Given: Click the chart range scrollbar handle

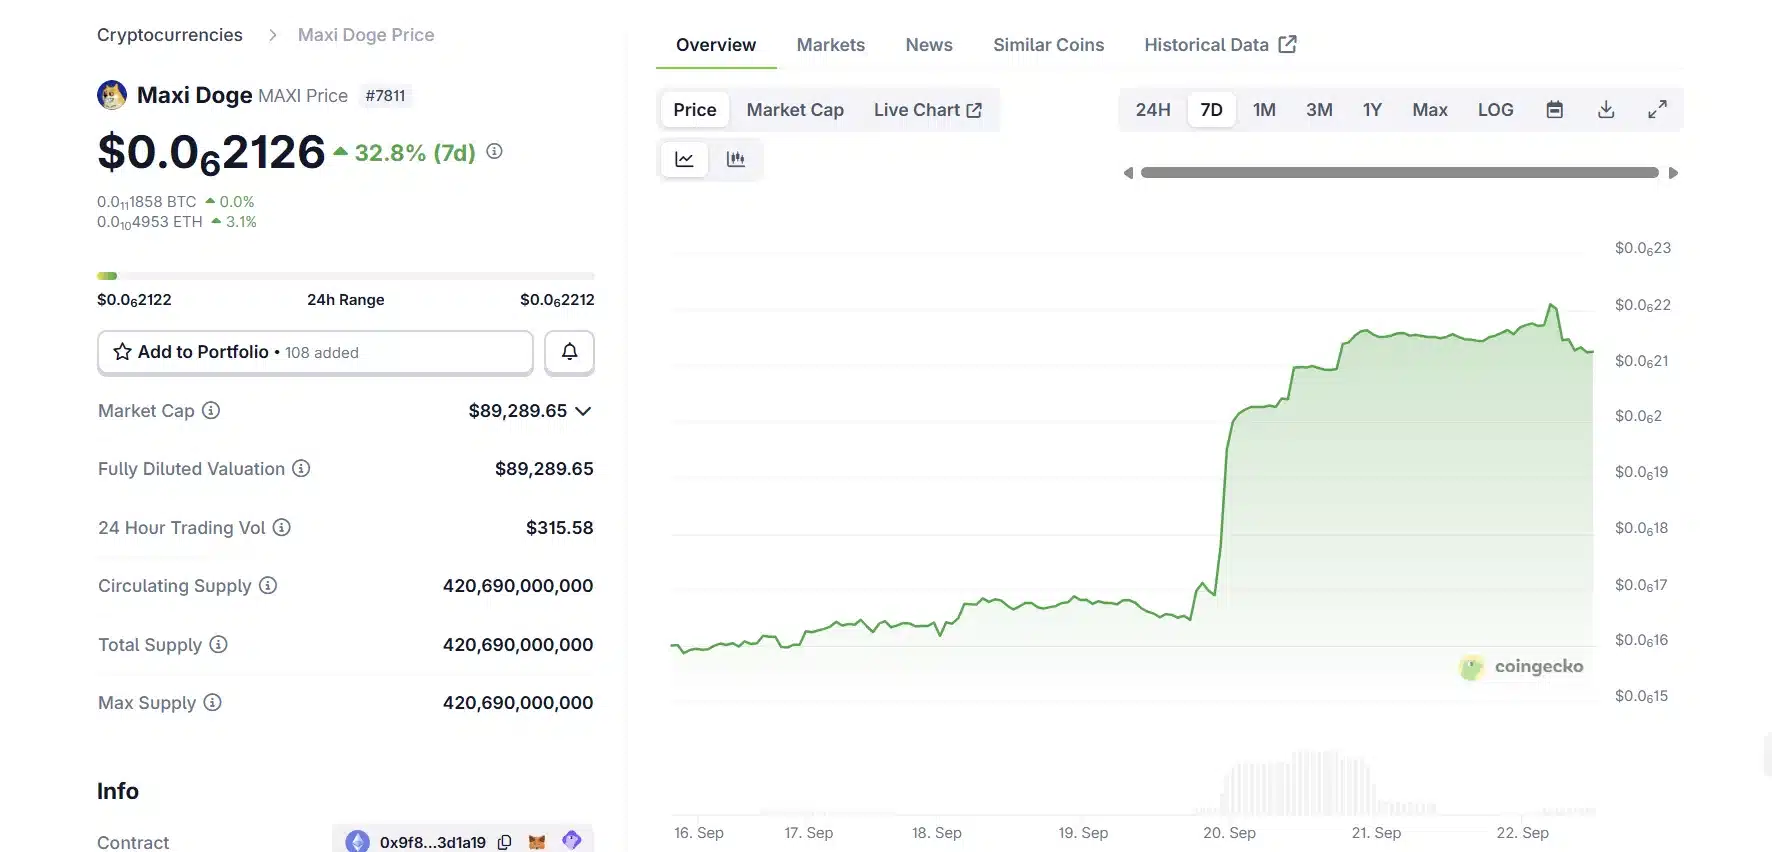Looking at the screenshot, I should coord(1399,173).
